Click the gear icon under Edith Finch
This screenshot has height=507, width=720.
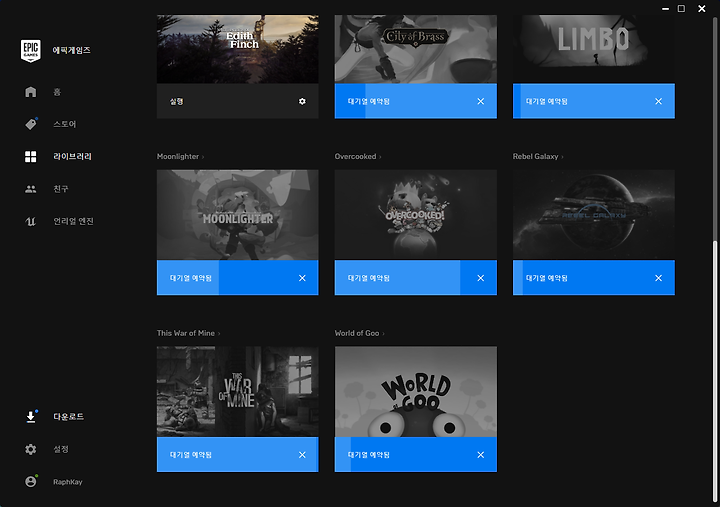(x=302, y=101)
